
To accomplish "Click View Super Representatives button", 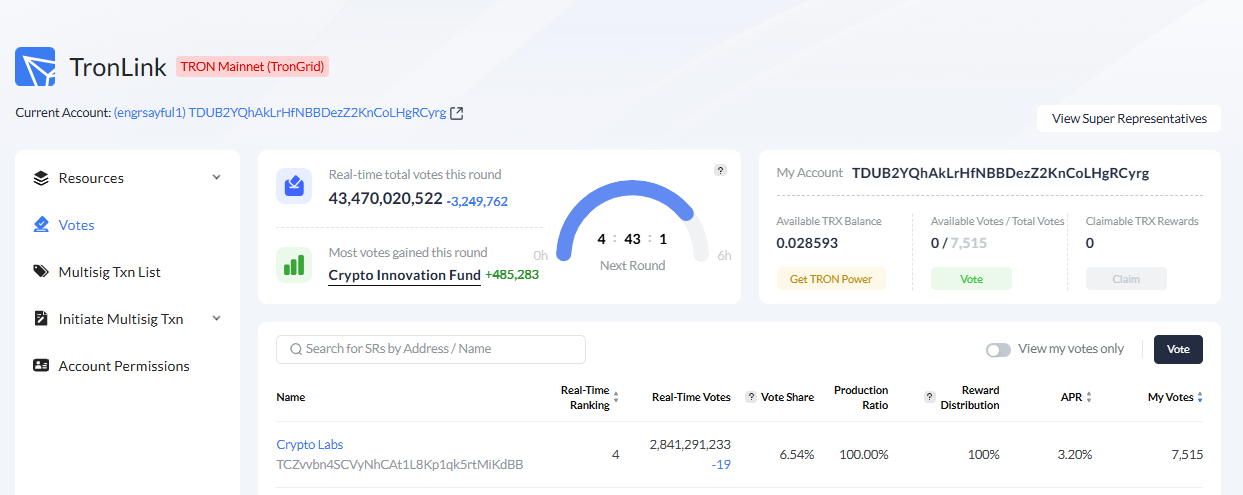I will point(1129,118).
